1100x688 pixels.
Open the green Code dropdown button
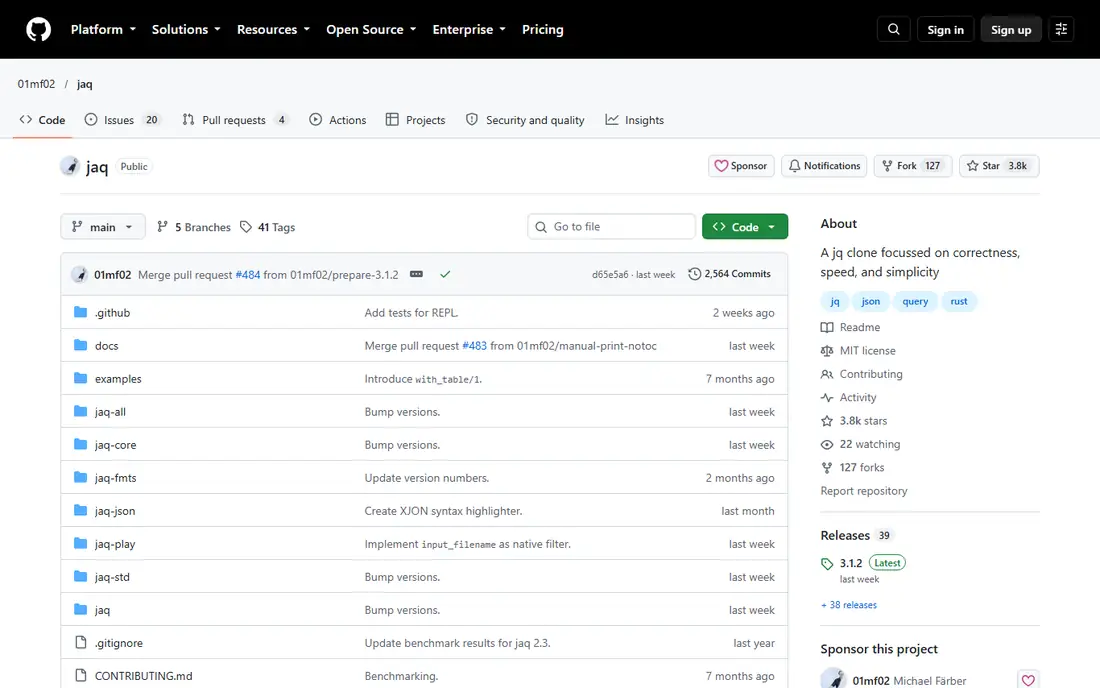pyautogui.click(x=745, y=227)
